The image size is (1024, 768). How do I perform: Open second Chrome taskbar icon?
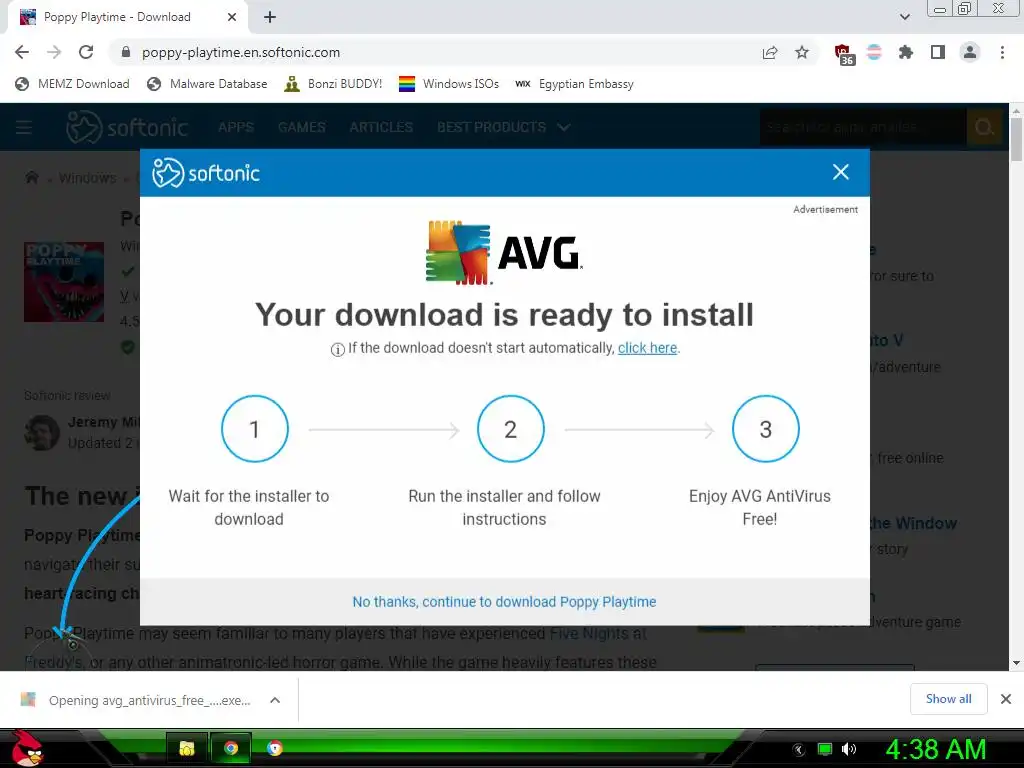click(275, 748)
